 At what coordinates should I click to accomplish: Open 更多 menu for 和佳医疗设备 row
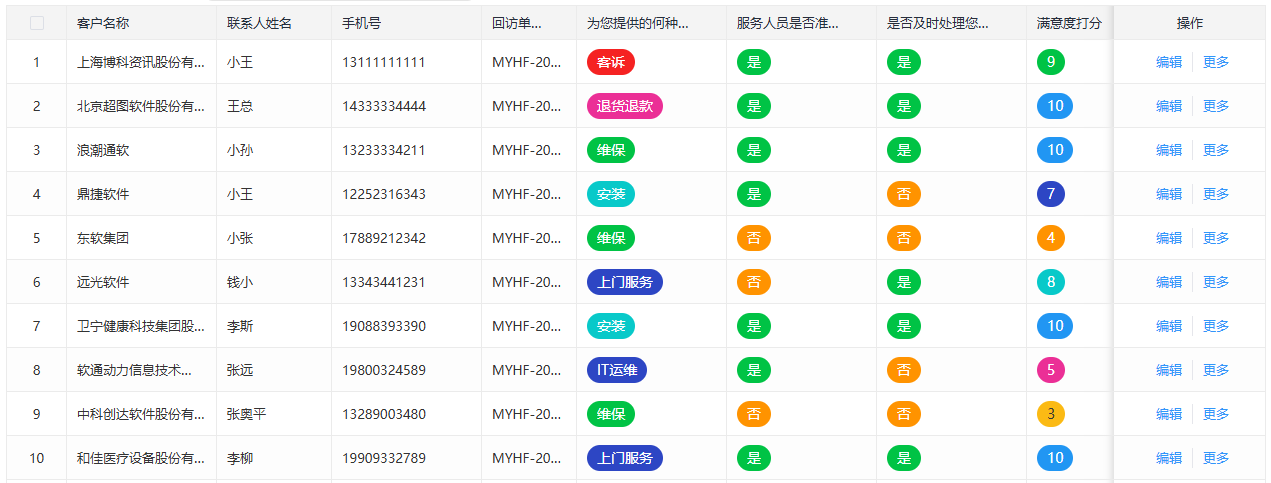tap(1216, 458)
